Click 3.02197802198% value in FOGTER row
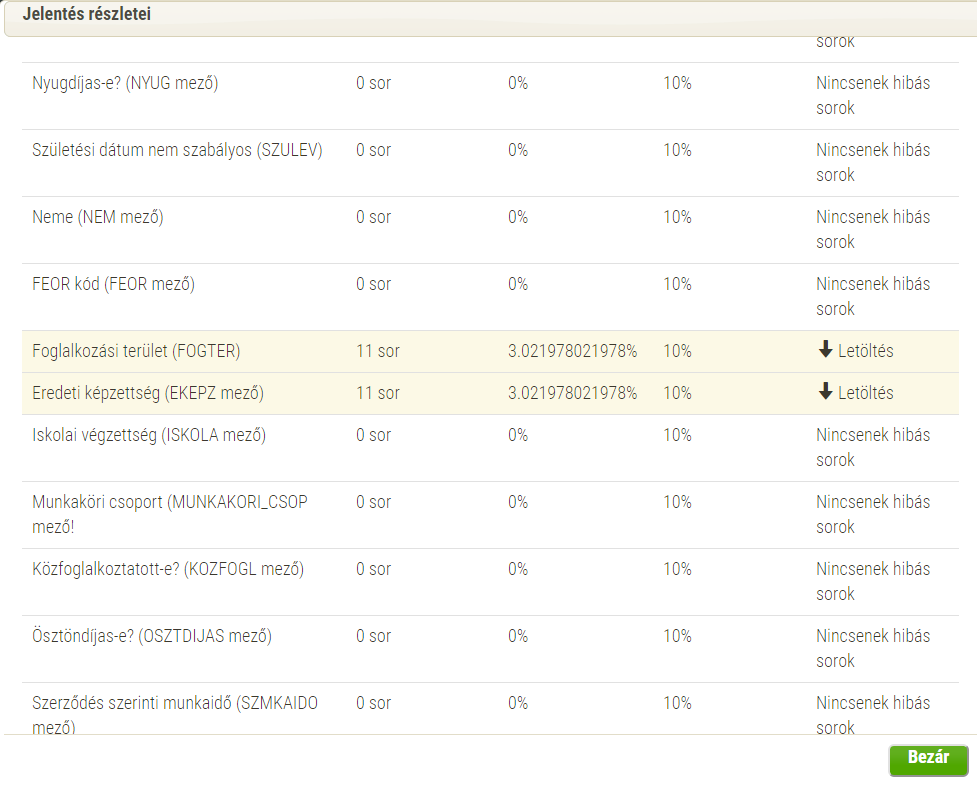This screenshot has height=785, width=977. 573,351
